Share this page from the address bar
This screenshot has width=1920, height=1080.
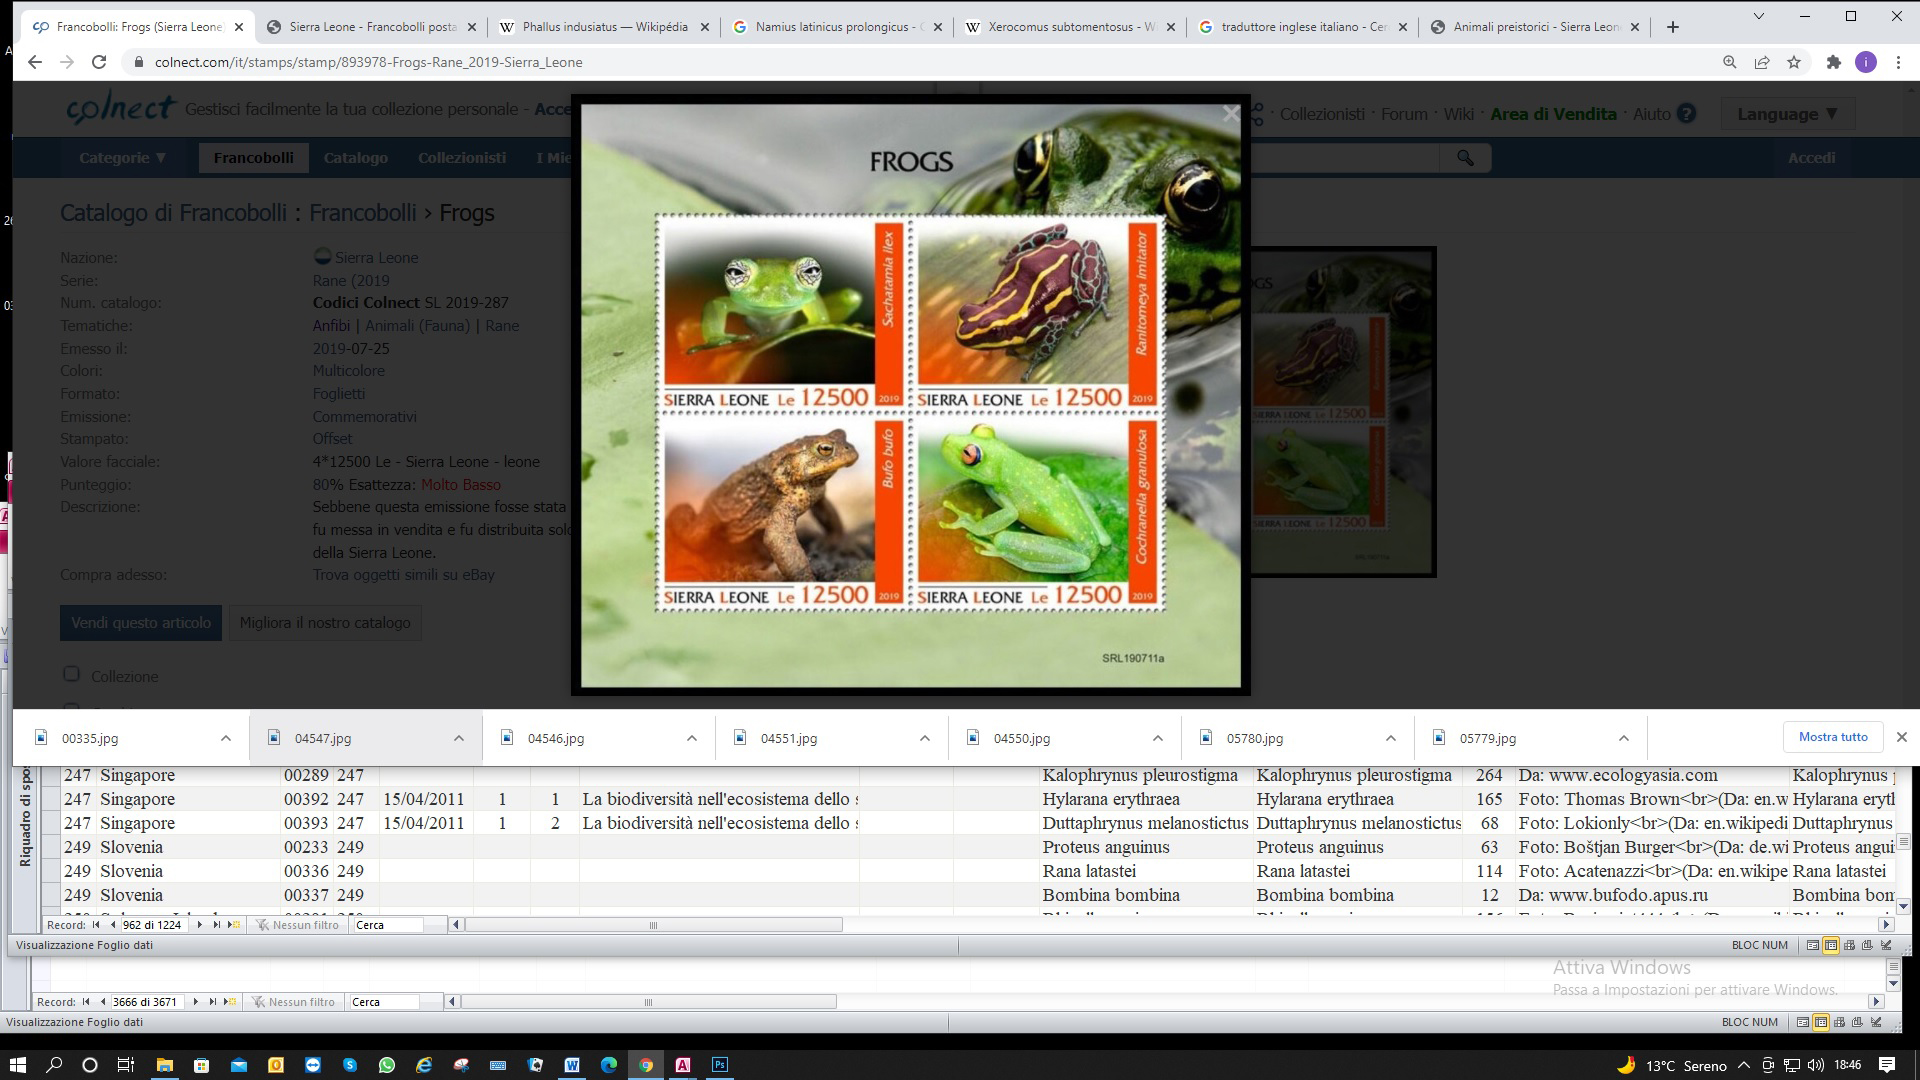[x=1762, y=62]
